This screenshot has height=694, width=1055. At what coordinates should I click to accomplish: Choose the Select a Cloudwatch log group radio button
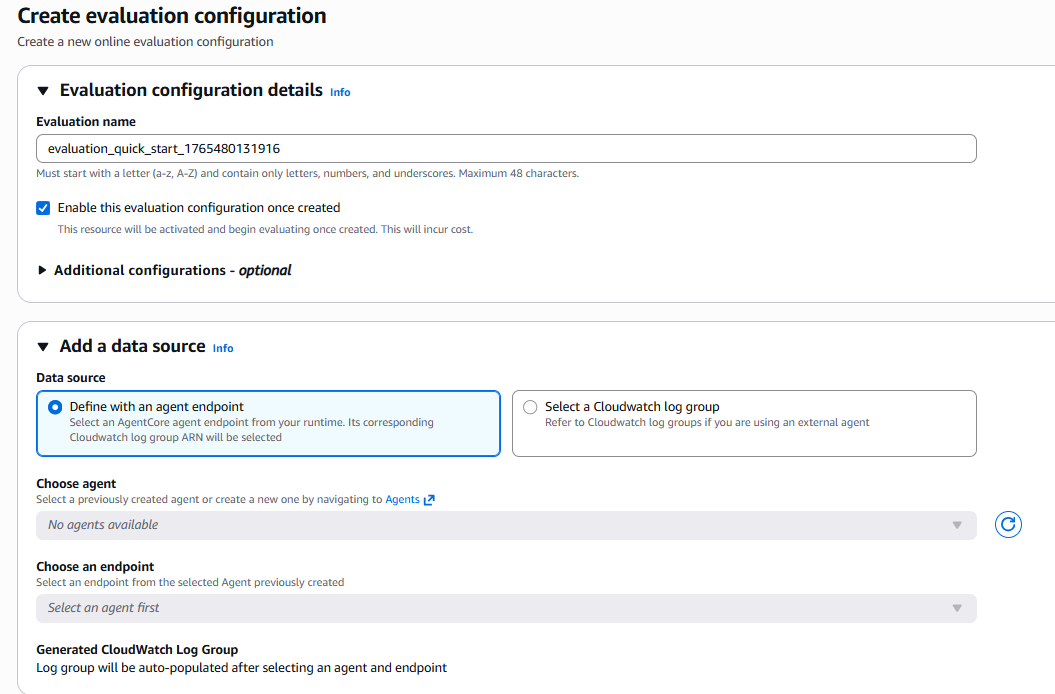pos(530,407)
